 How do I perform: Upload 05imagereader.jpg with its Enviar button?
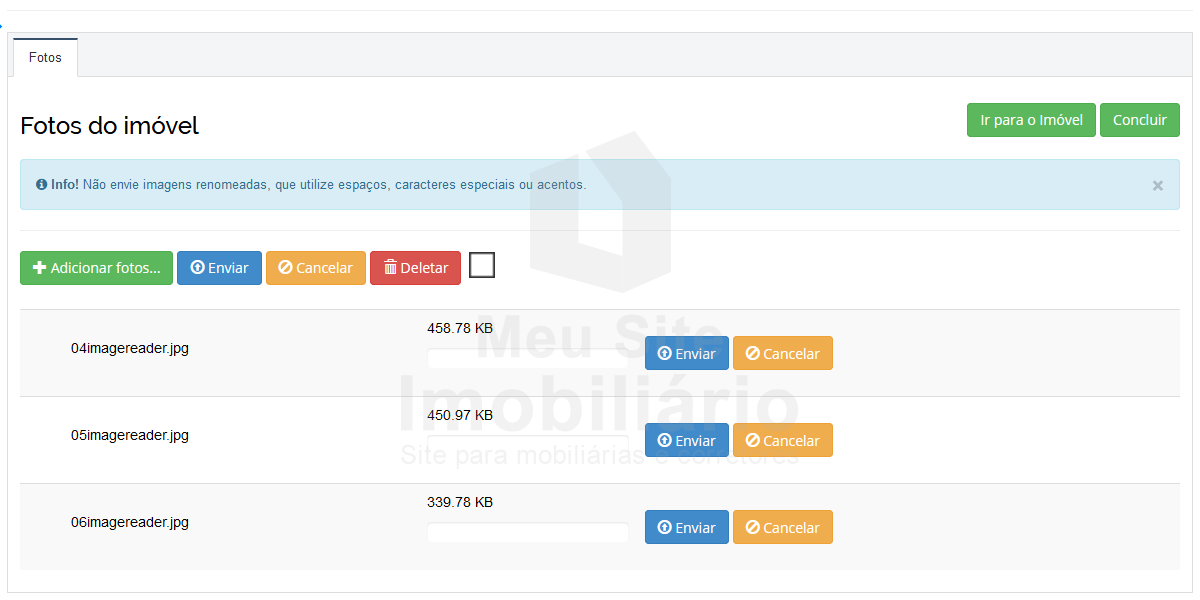pyautogui.click(x=686, y=440)
